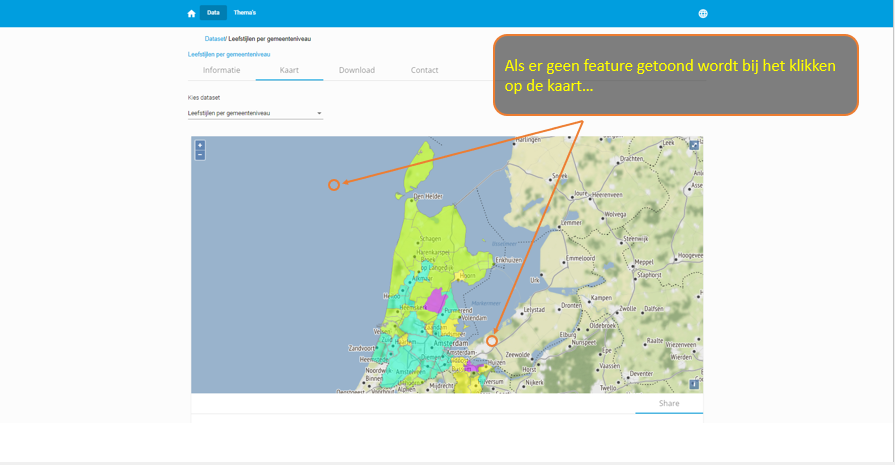
Task: Click the Amsterdam label on map
Action: [451, 343]
